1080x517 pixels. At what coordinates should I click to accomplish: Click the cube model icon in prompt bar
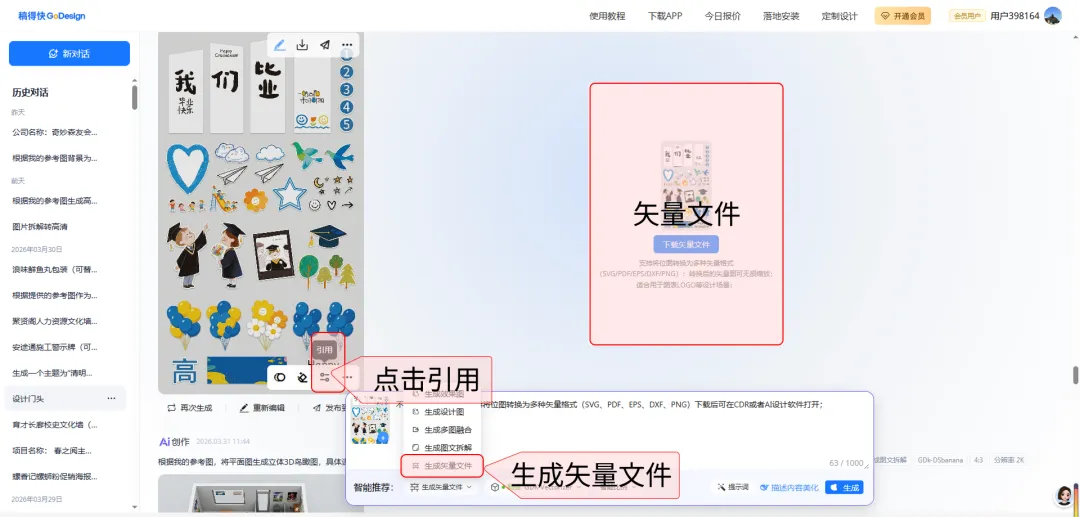click(495, 487)
